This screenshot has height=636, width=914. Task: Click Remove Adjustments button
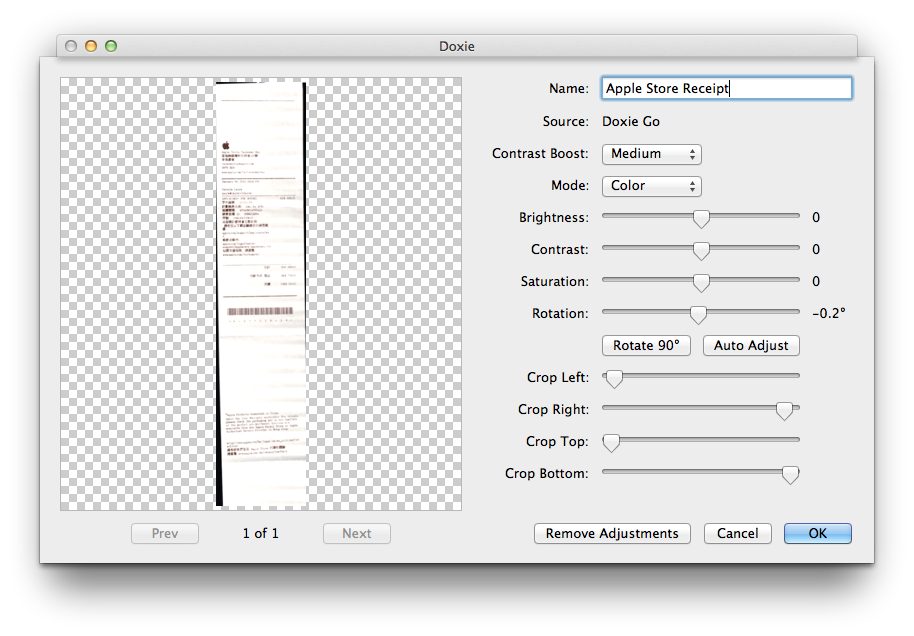pos(612,533)
